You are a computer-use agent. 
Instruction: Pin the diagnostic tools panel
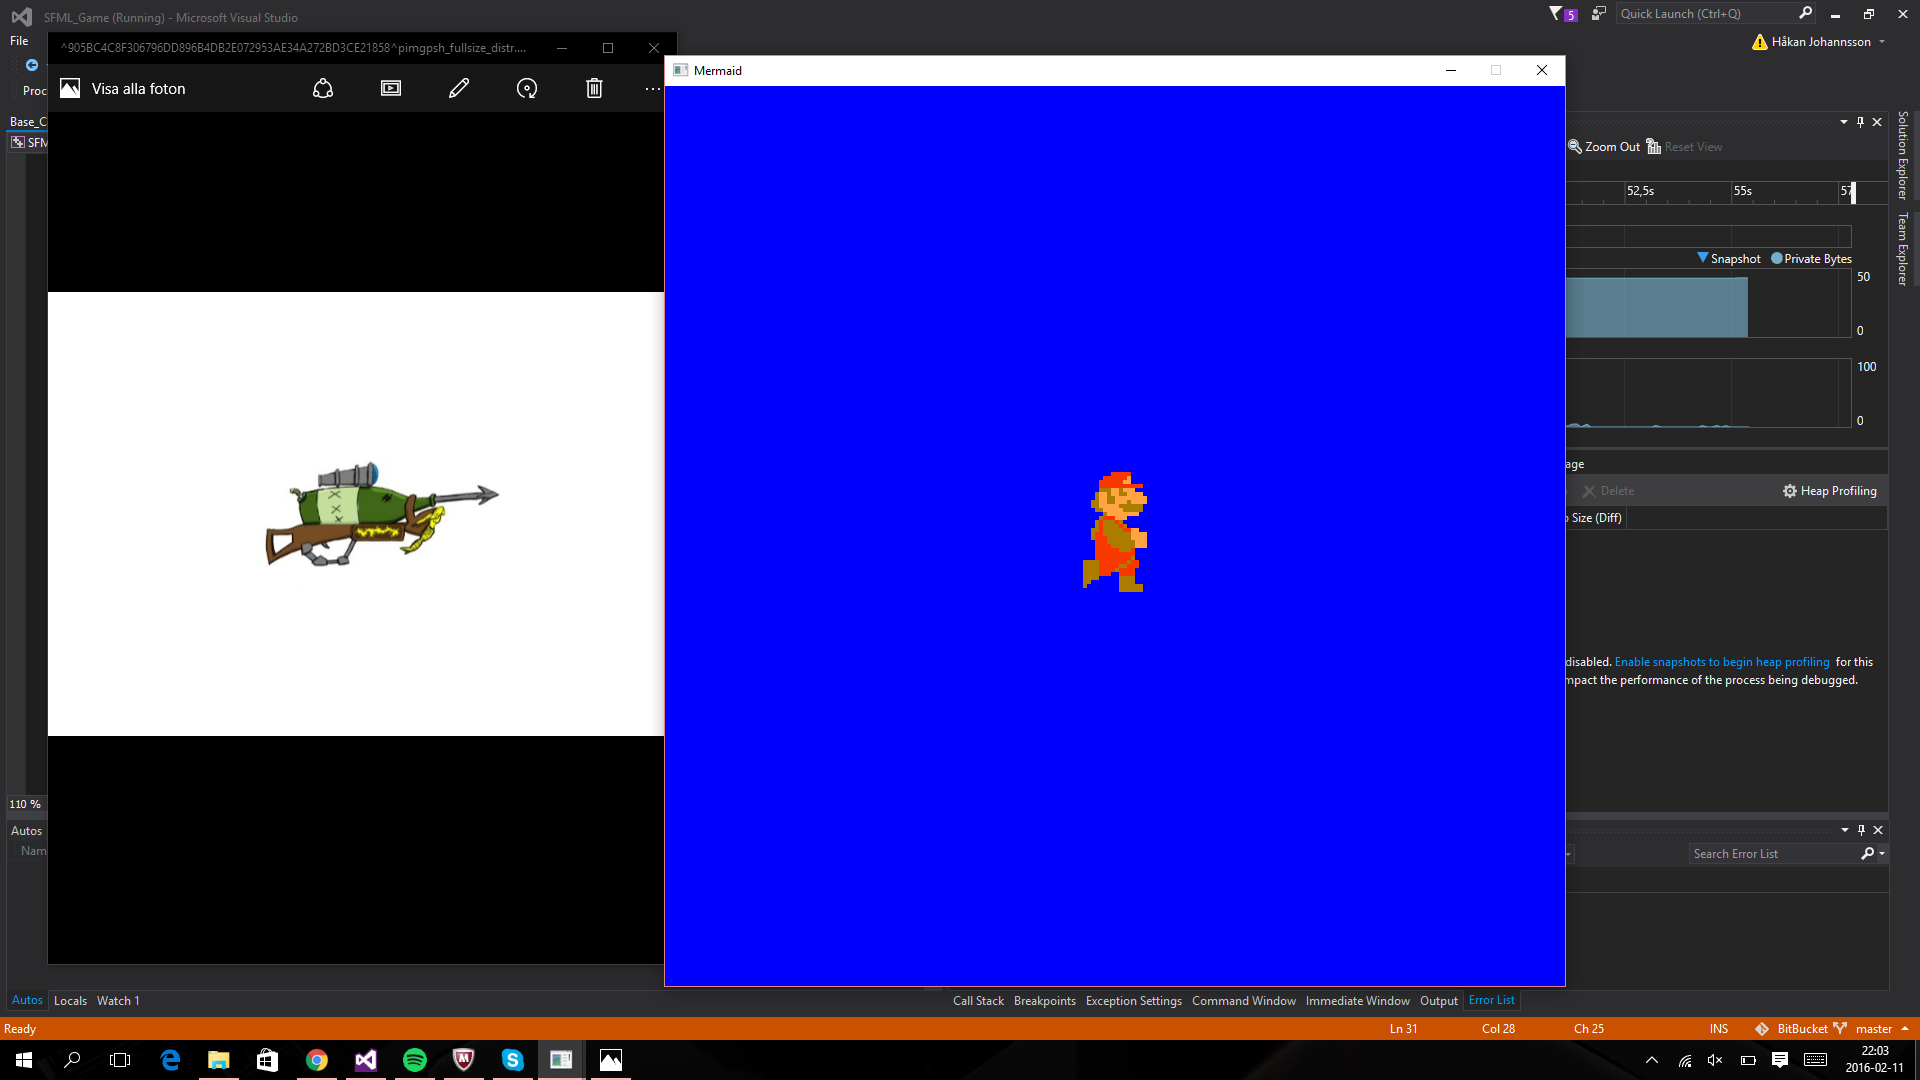click(x=1860, y=122)
